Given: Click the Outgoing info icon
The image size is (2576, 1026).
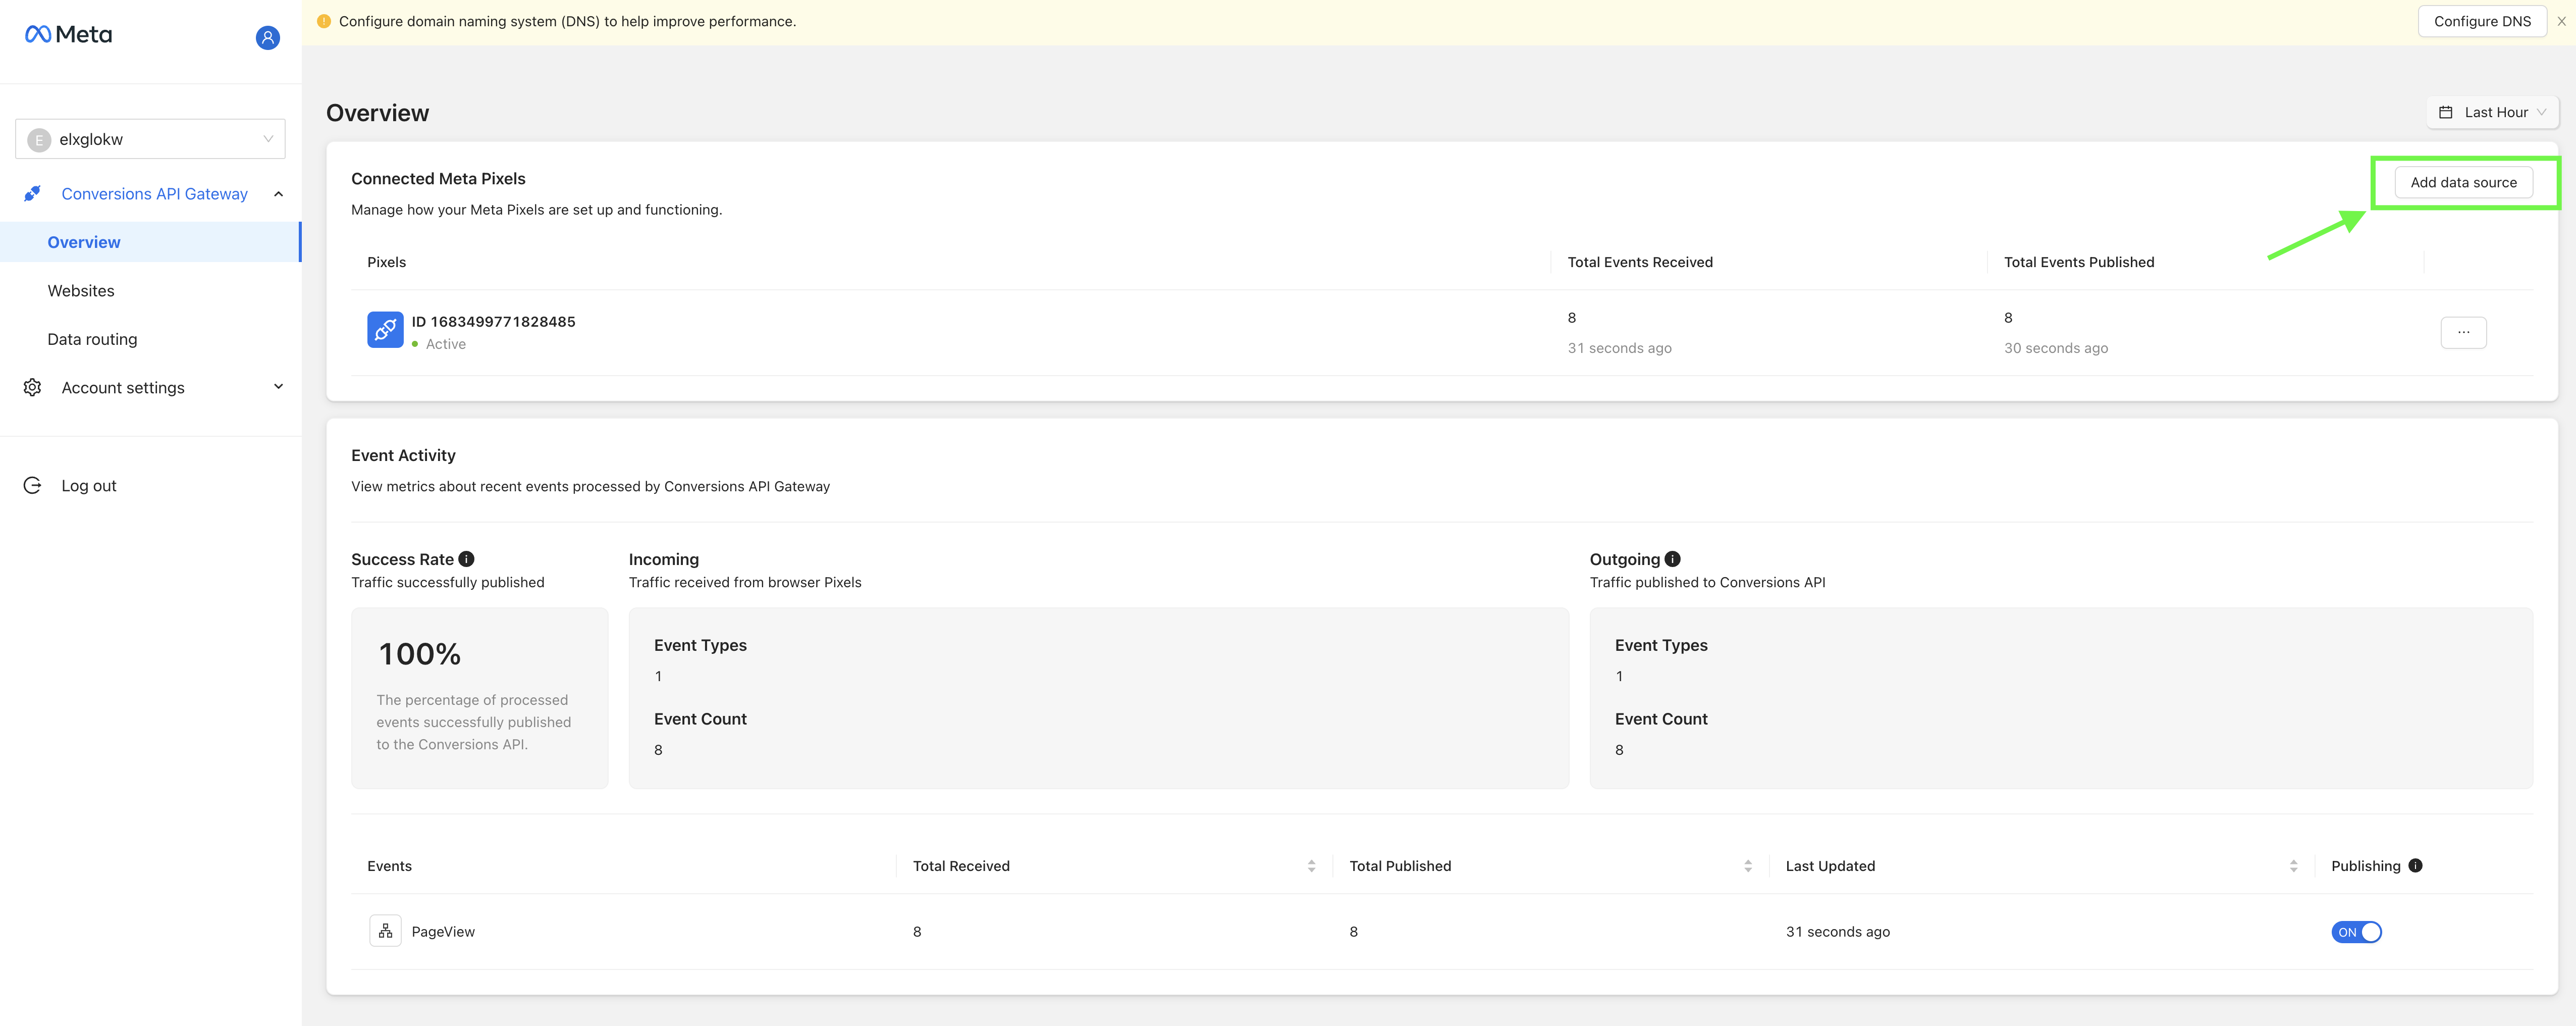Looking at the screenshot, I should pyautogui.click(x=1672, y=559).
